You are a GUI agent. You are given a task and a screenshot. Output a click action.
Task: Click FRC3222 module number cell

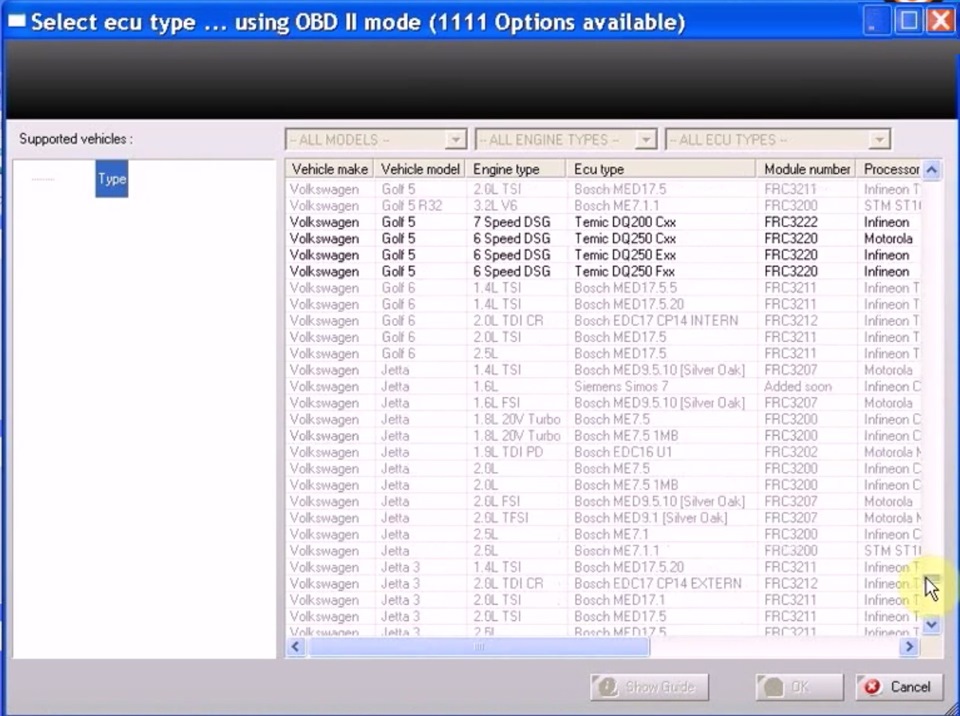(790, 222)
